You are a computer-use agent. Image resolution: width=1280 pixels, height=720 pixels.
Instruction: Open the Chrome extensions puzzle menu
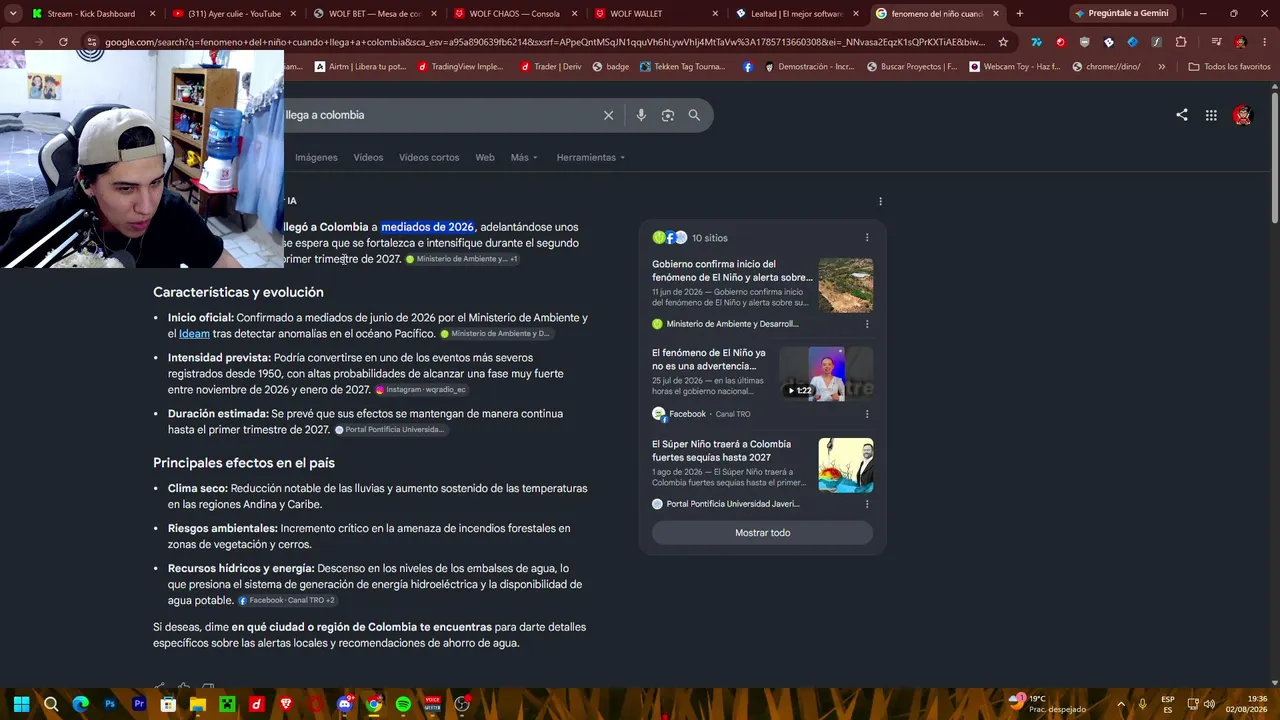pyautogui.click(x=1181, y=42)
